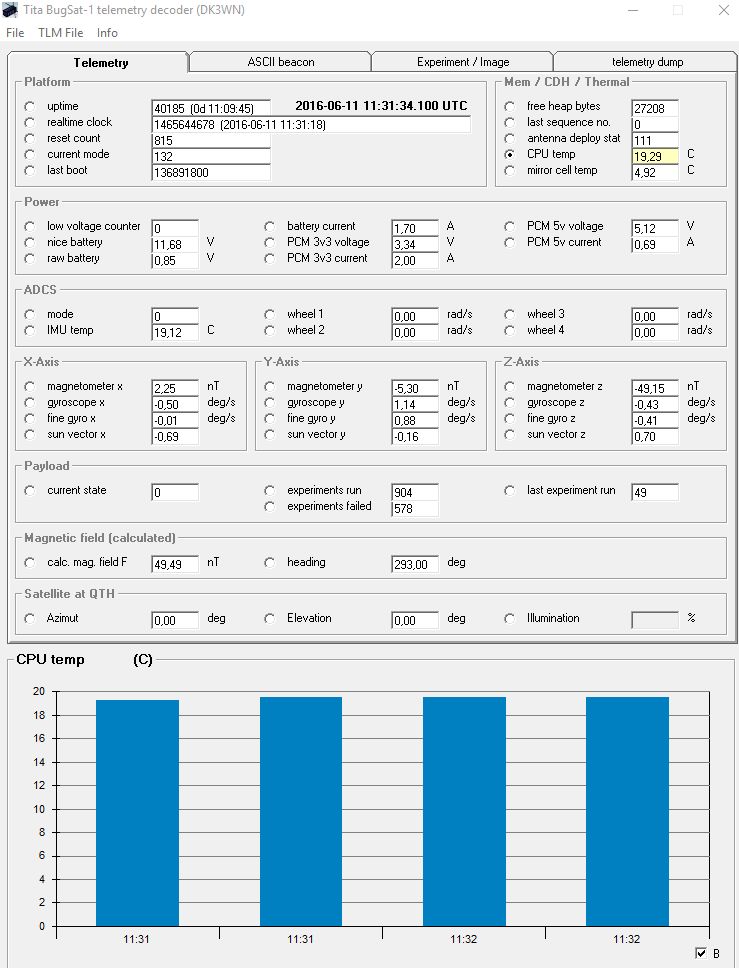Select the fine gyro x radio button
The image size is (739, 968).
point(30,419)
